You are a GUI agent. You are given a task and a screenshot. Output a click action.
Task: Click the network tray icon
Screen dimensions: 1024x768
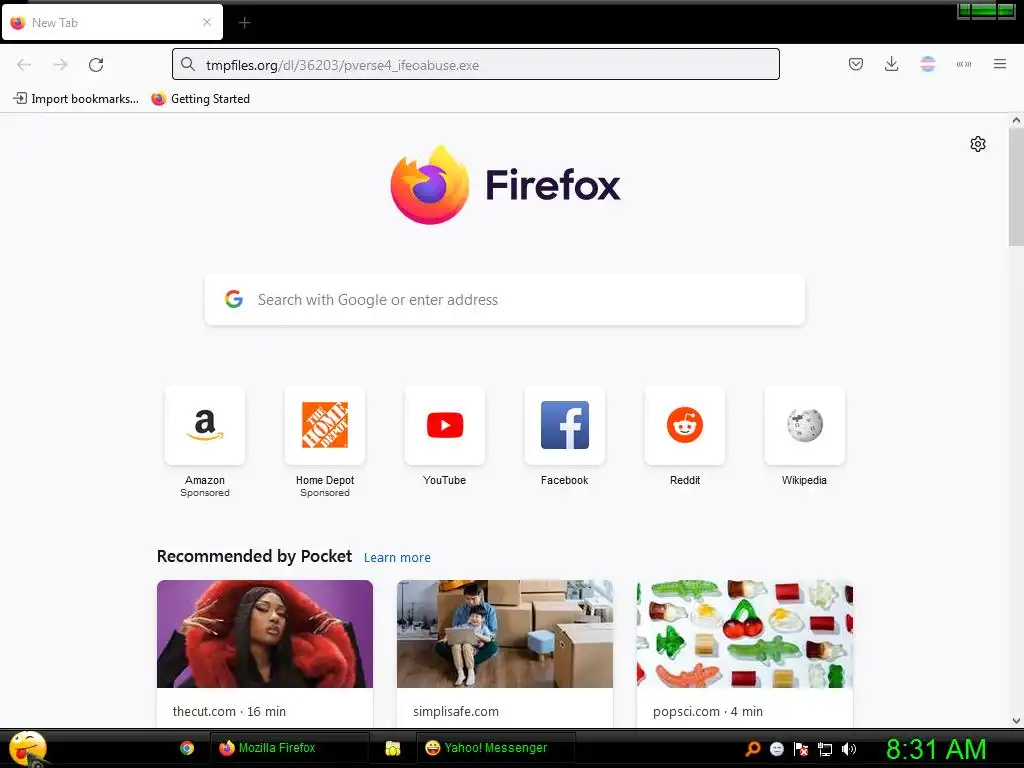pyautogui.click(x=825, y=749)
